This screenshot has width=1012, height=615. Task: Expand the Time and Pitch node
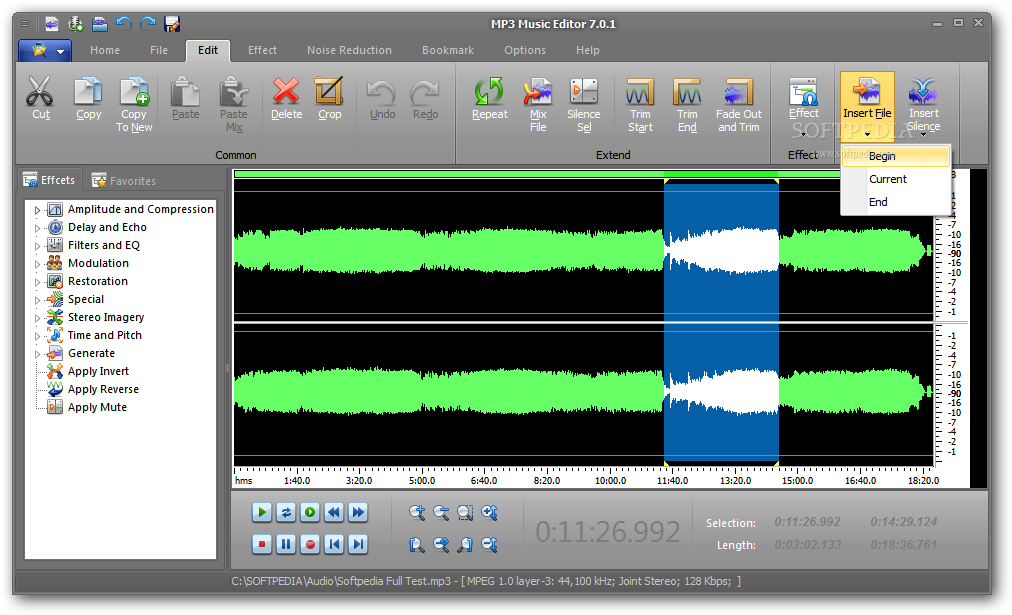pyautogui.click(x=37, y=336)
